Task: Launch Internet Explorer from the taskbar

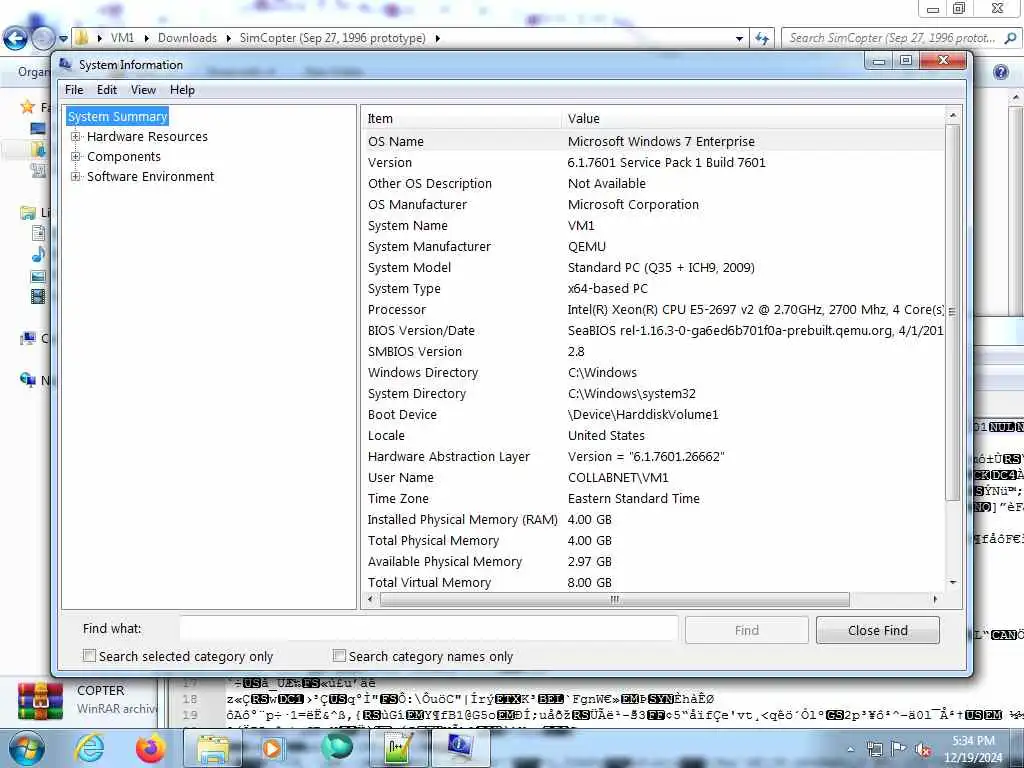Action: point(89,749)
